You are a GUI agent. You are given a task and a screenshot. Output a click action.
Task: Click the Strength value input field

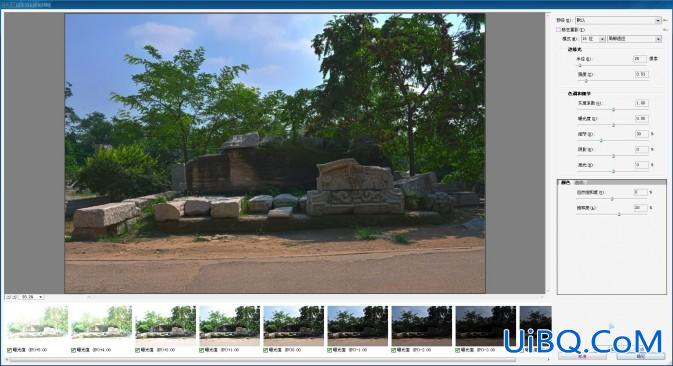641,74
